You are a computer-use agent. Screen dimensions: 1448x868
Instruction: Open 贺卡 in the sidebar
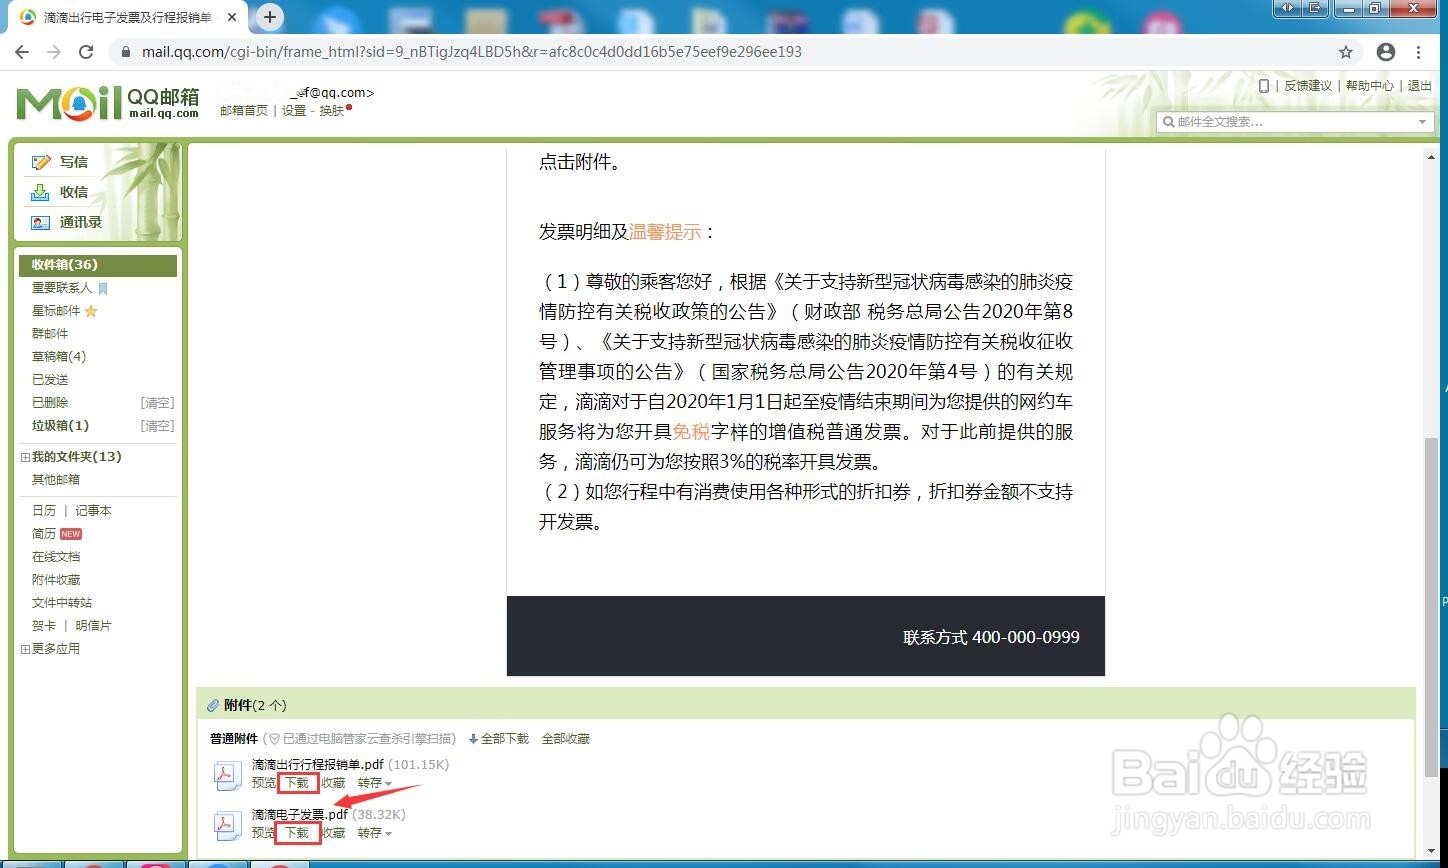[x=44, y=626]
